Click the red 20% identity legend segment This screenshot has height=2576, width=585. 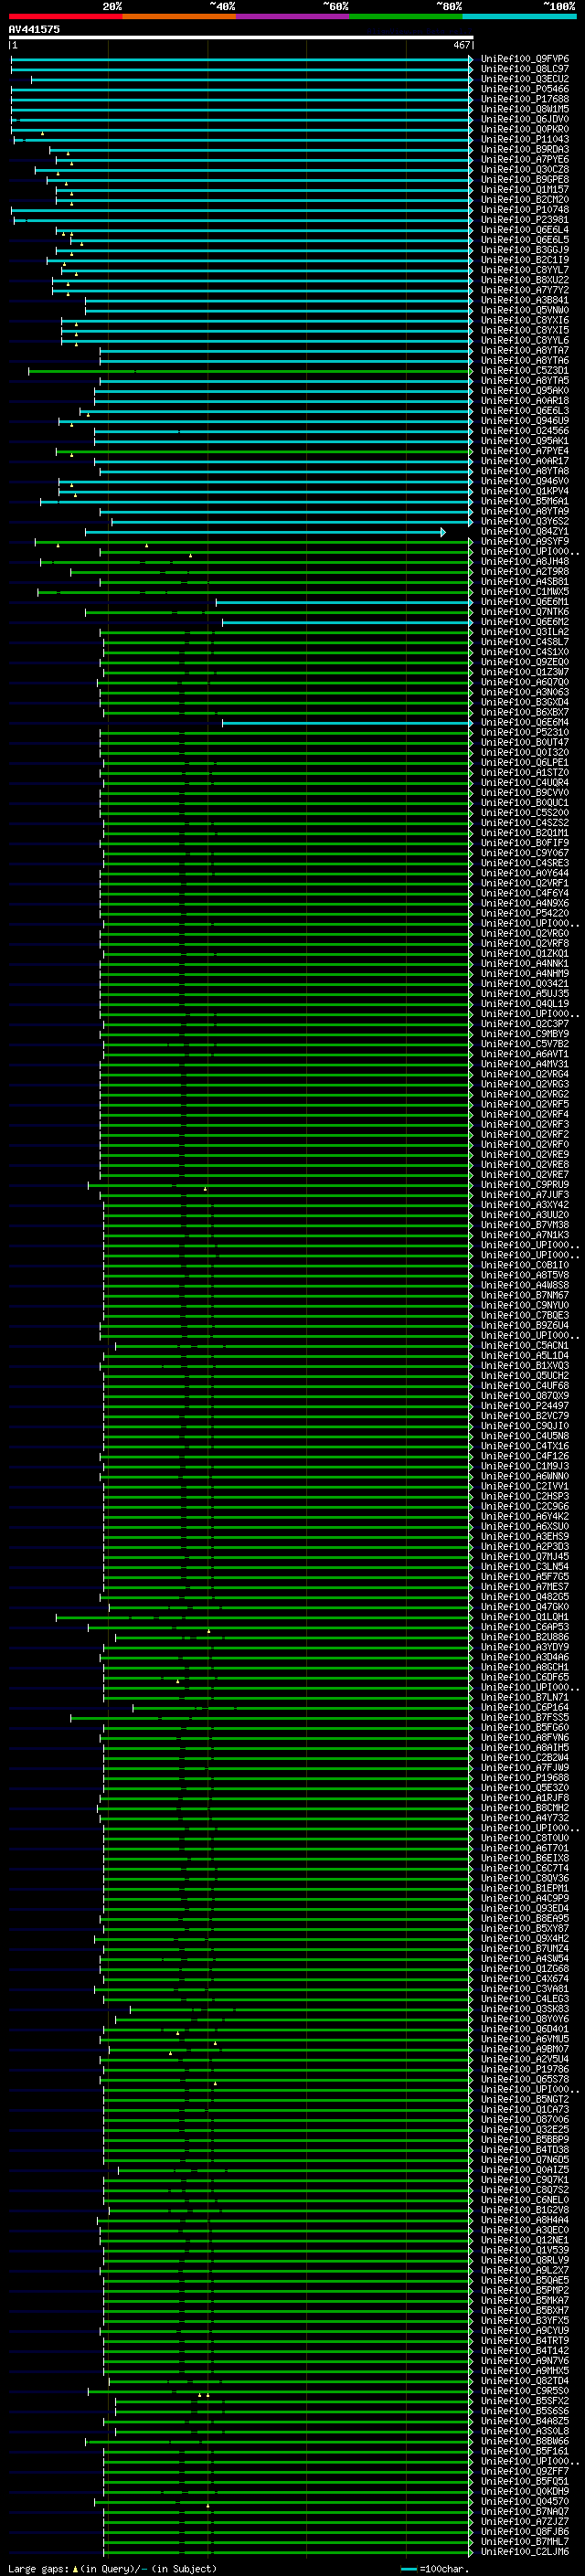tap(65, 16)
